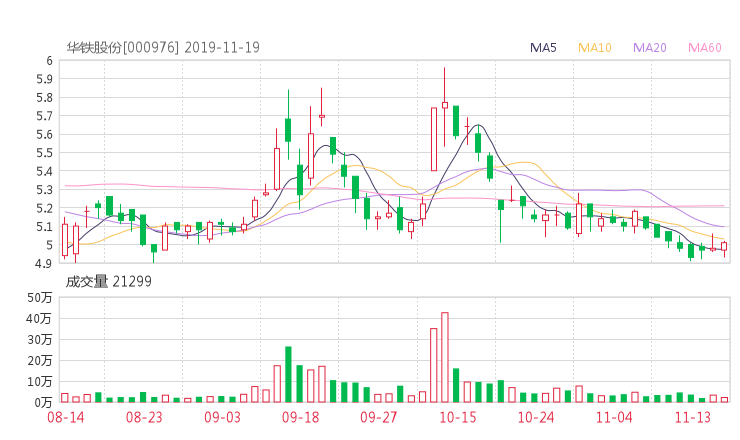Click the 50万 volume axis label

pos(40,298)
